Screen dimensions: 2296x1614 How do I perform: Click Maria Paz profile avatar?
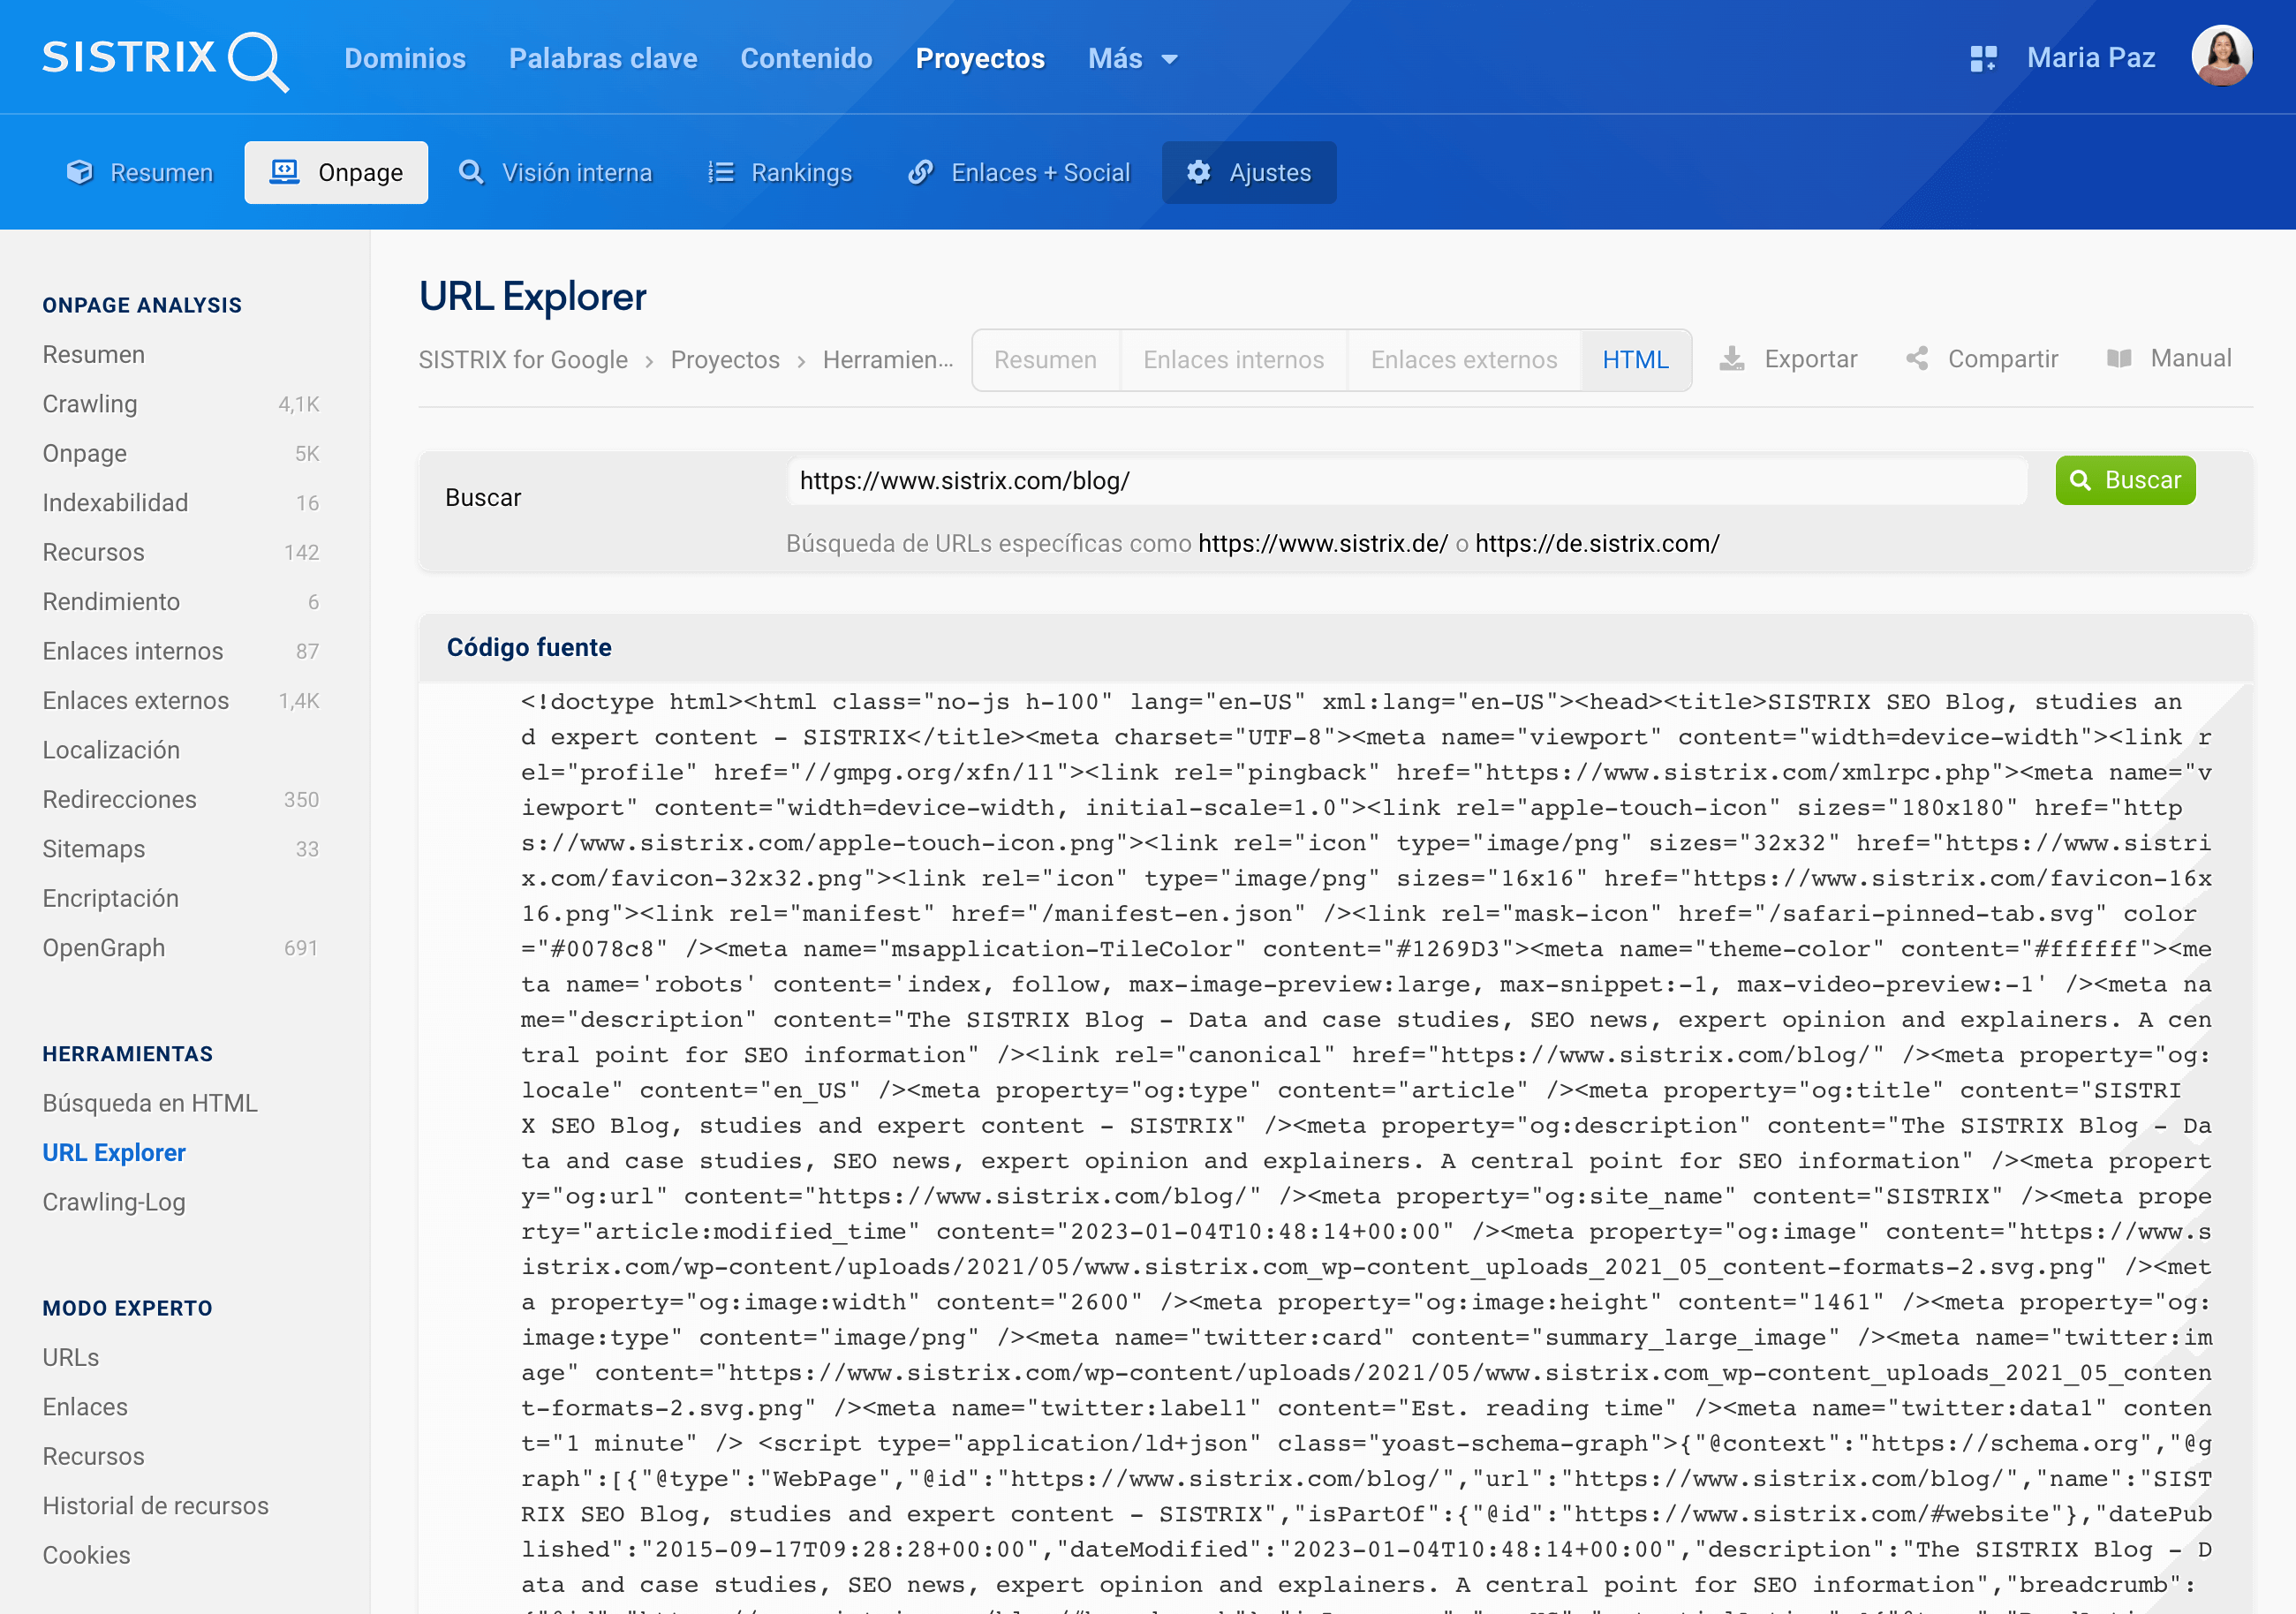[x=2221, y=56]
